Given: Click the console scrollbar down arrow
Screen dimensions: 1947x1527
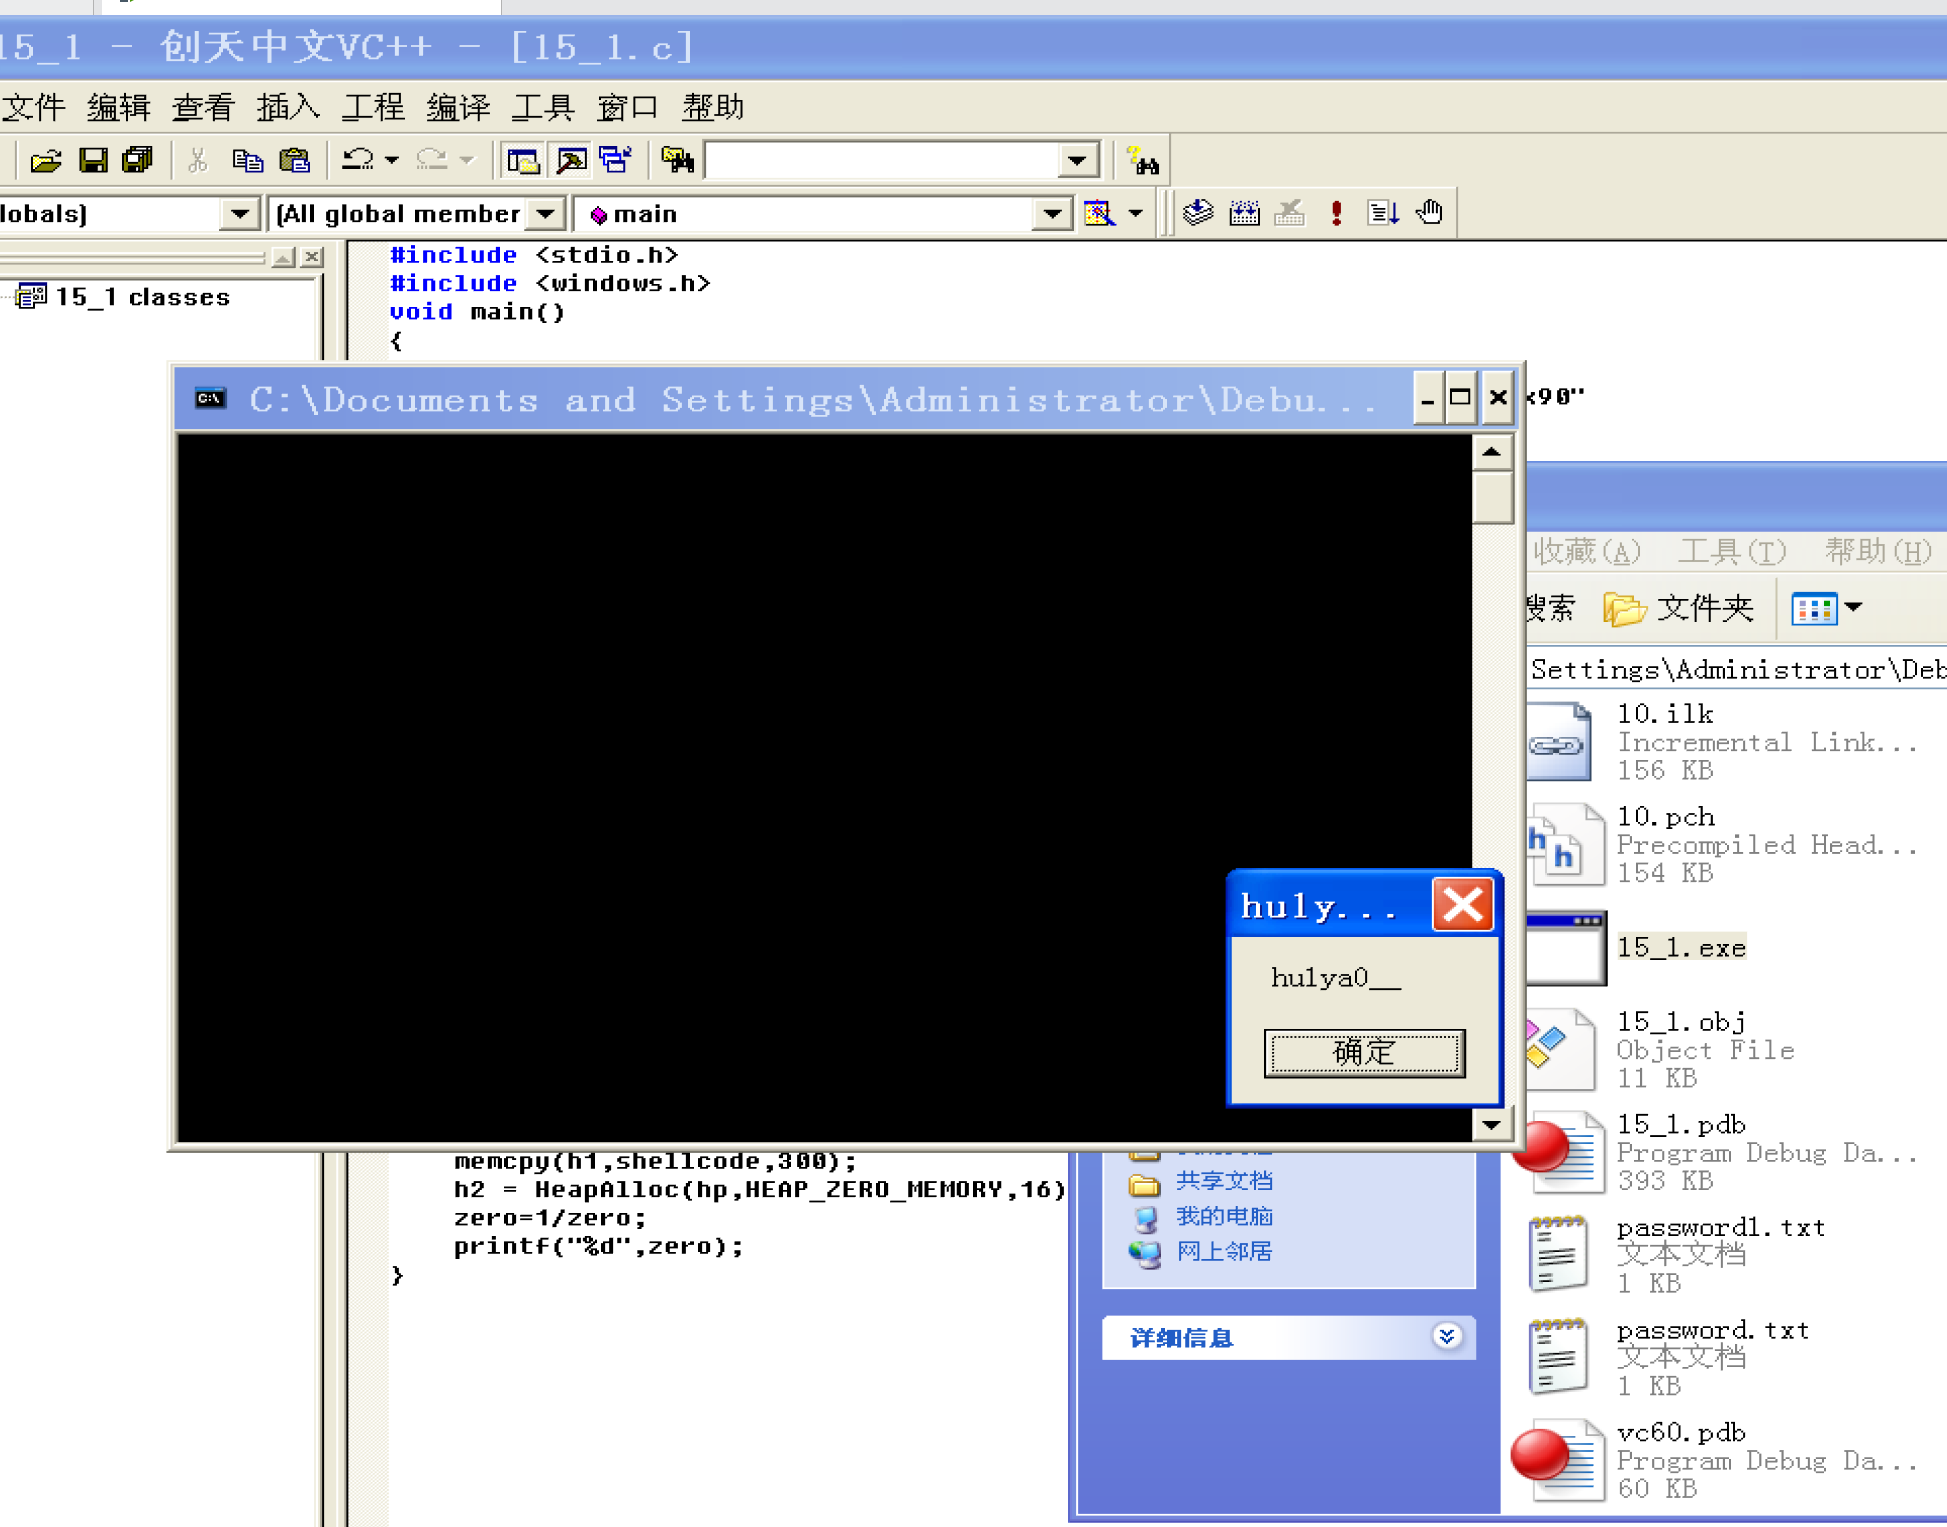Looking at the screenshot, I should (1491, 1124).
